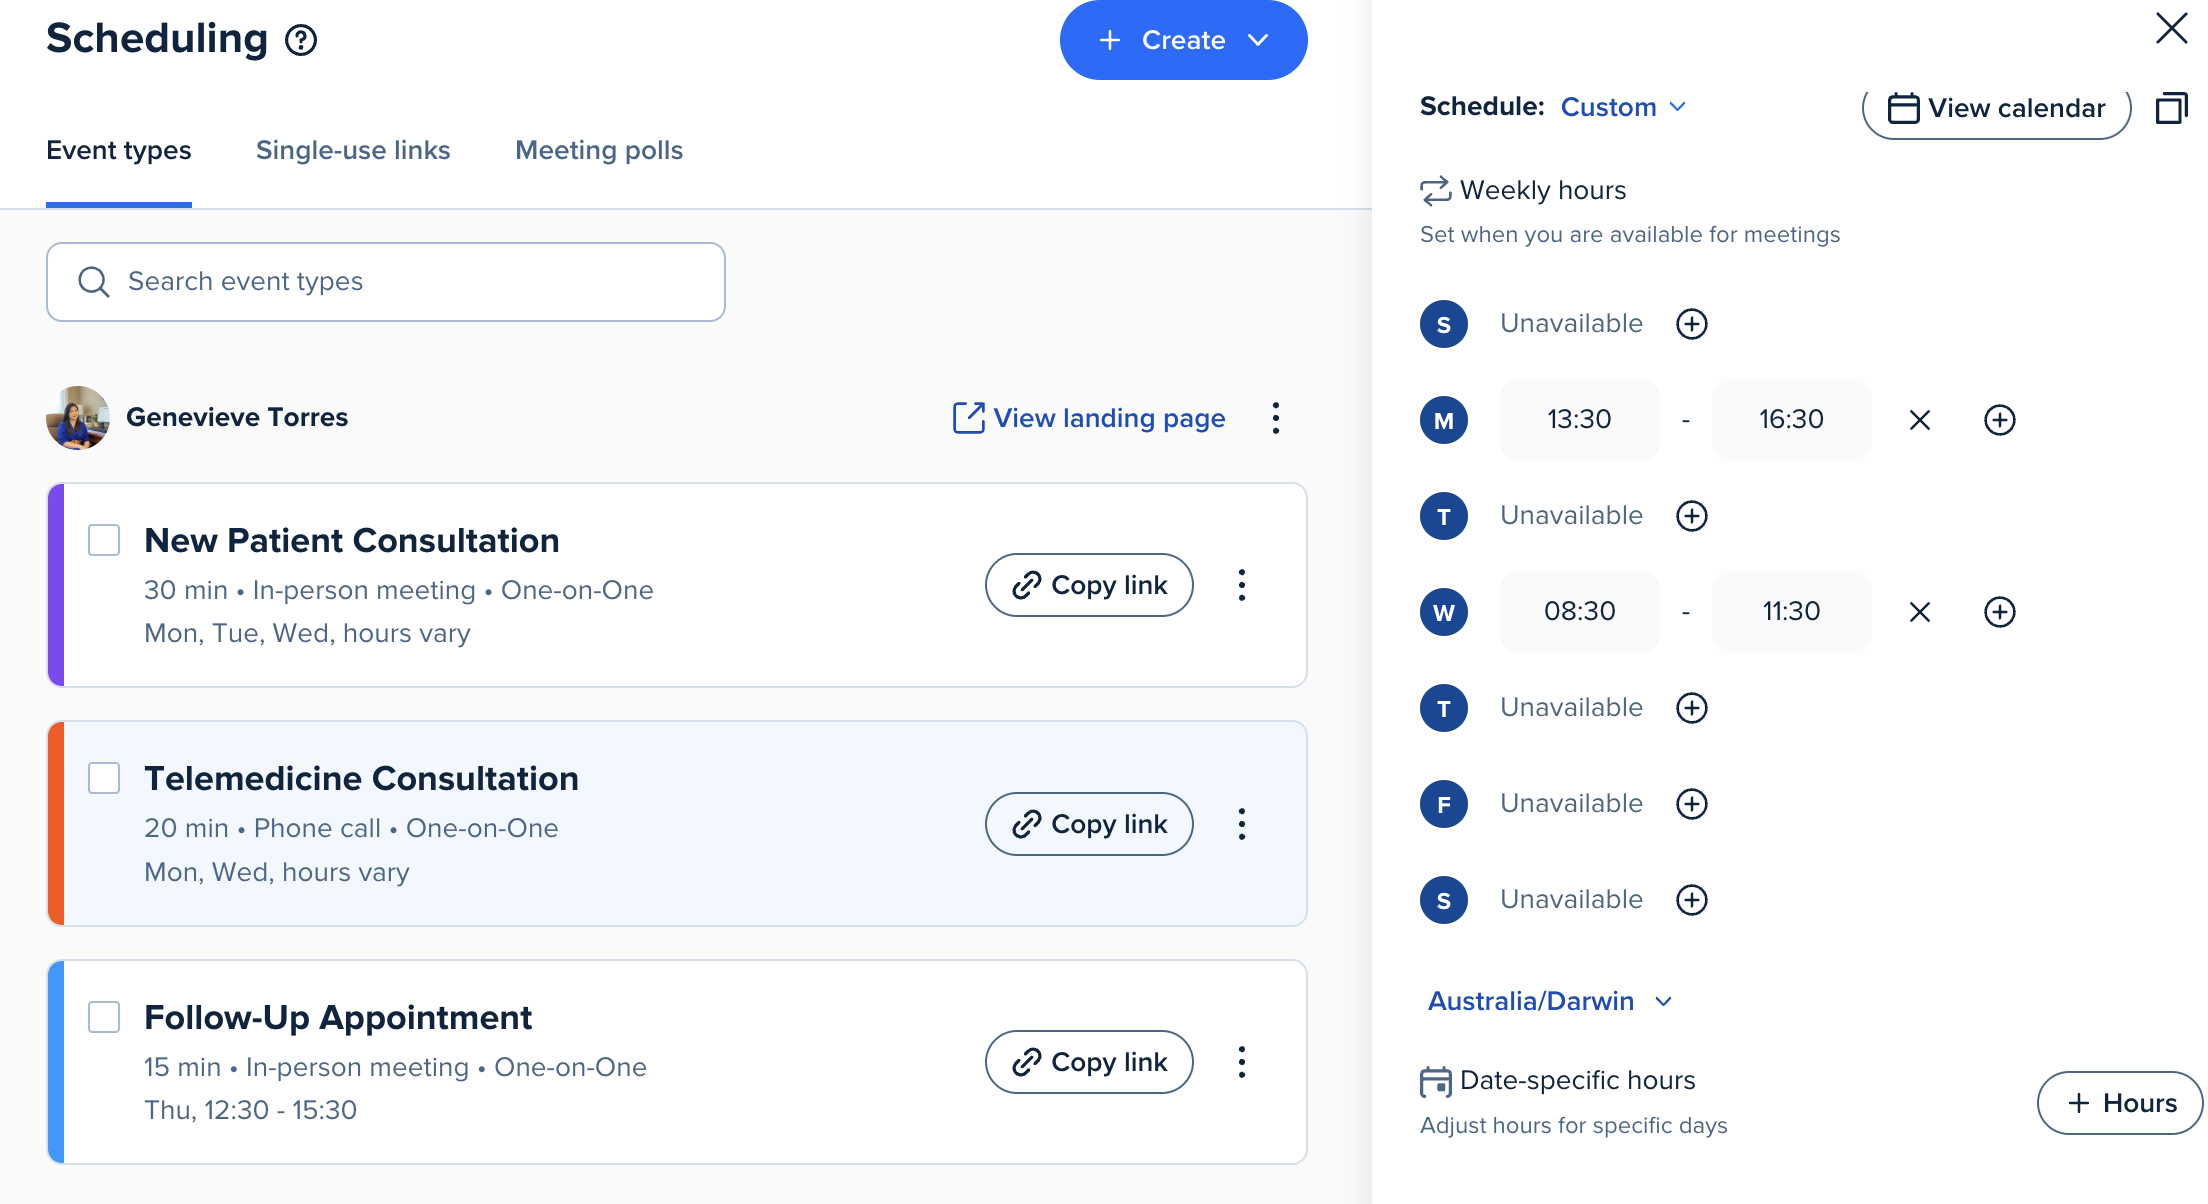Add hours to Friday with plus icon
Image resolution: width=2208 pixels, height=1204 pixels.
tap(1691, 804)
